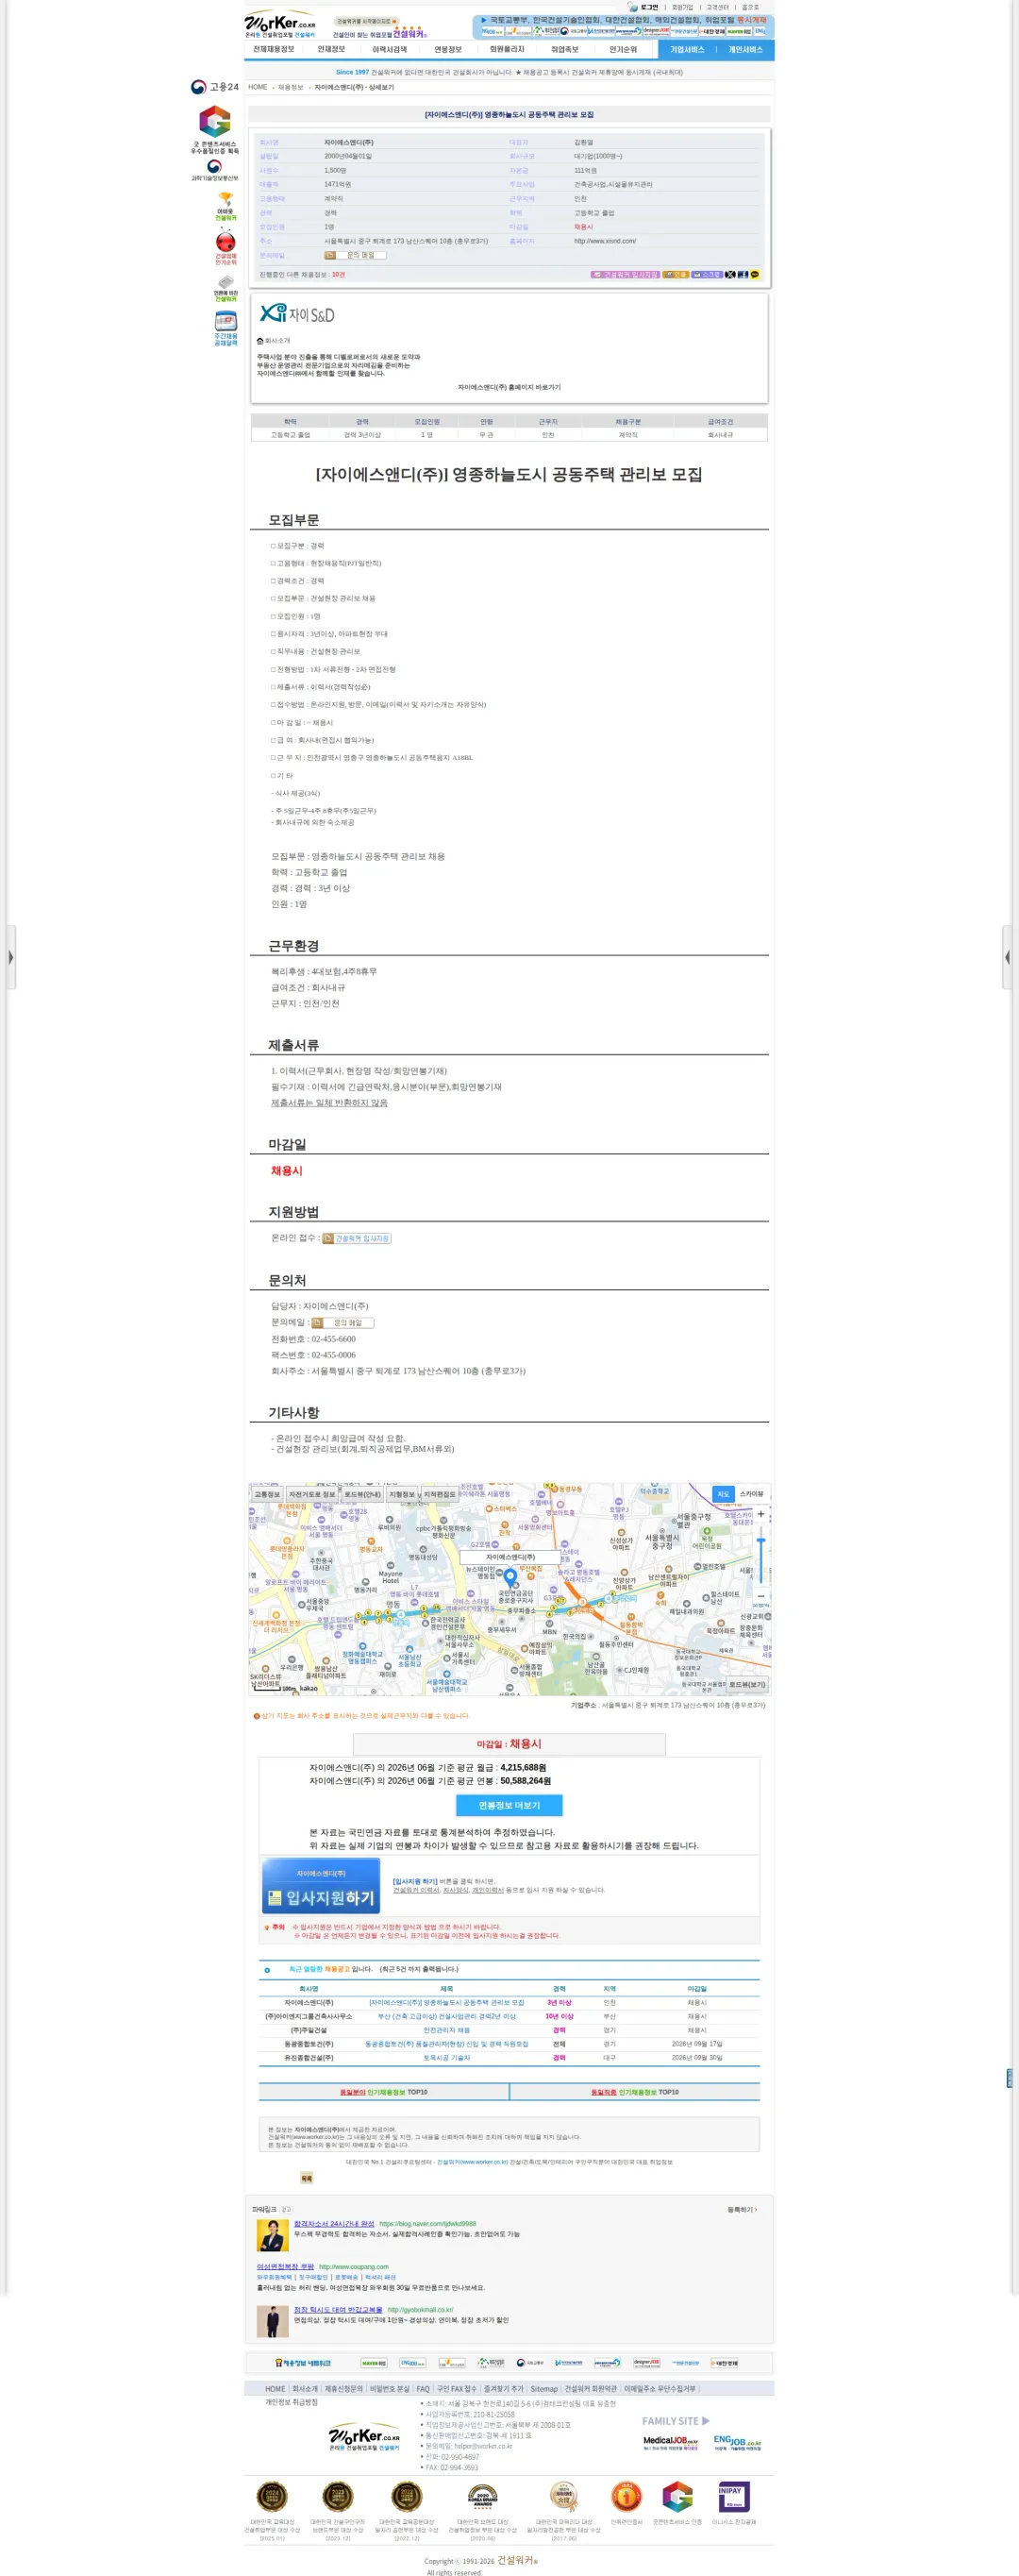Select the 지도 map view button

pyautogui.click(x=723, y=1494)
